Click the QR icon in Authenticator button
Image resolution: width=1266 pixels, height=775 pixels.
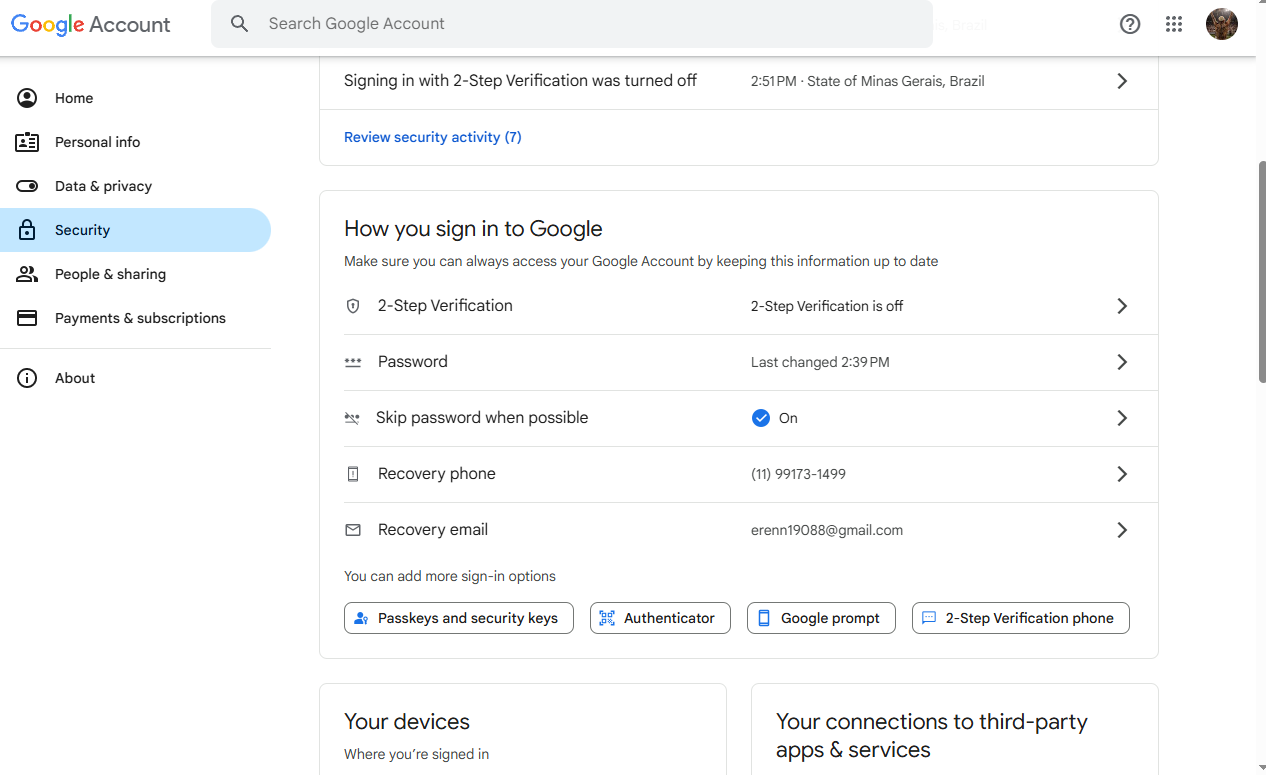pyautogui.click(x=607, y=618)
